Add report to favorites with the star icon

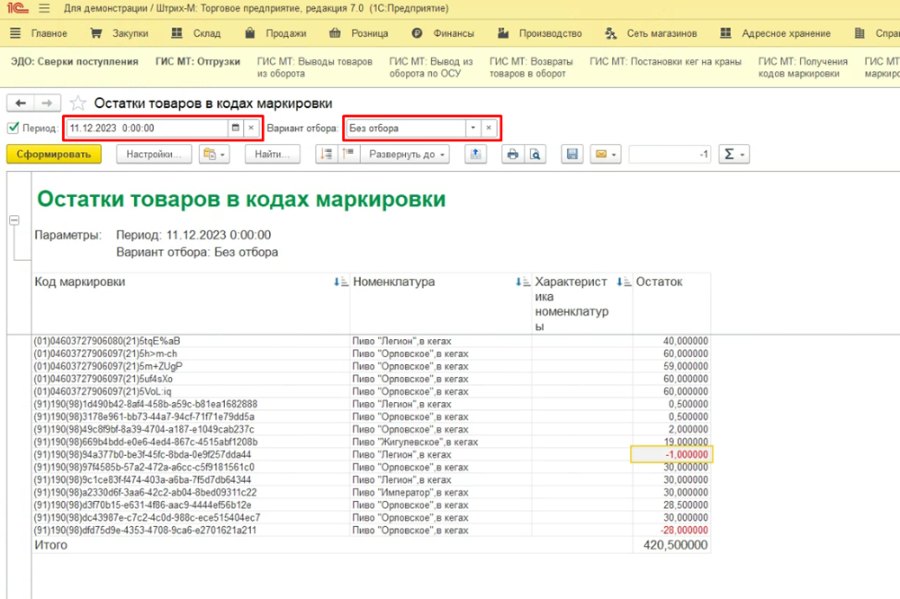77,103
